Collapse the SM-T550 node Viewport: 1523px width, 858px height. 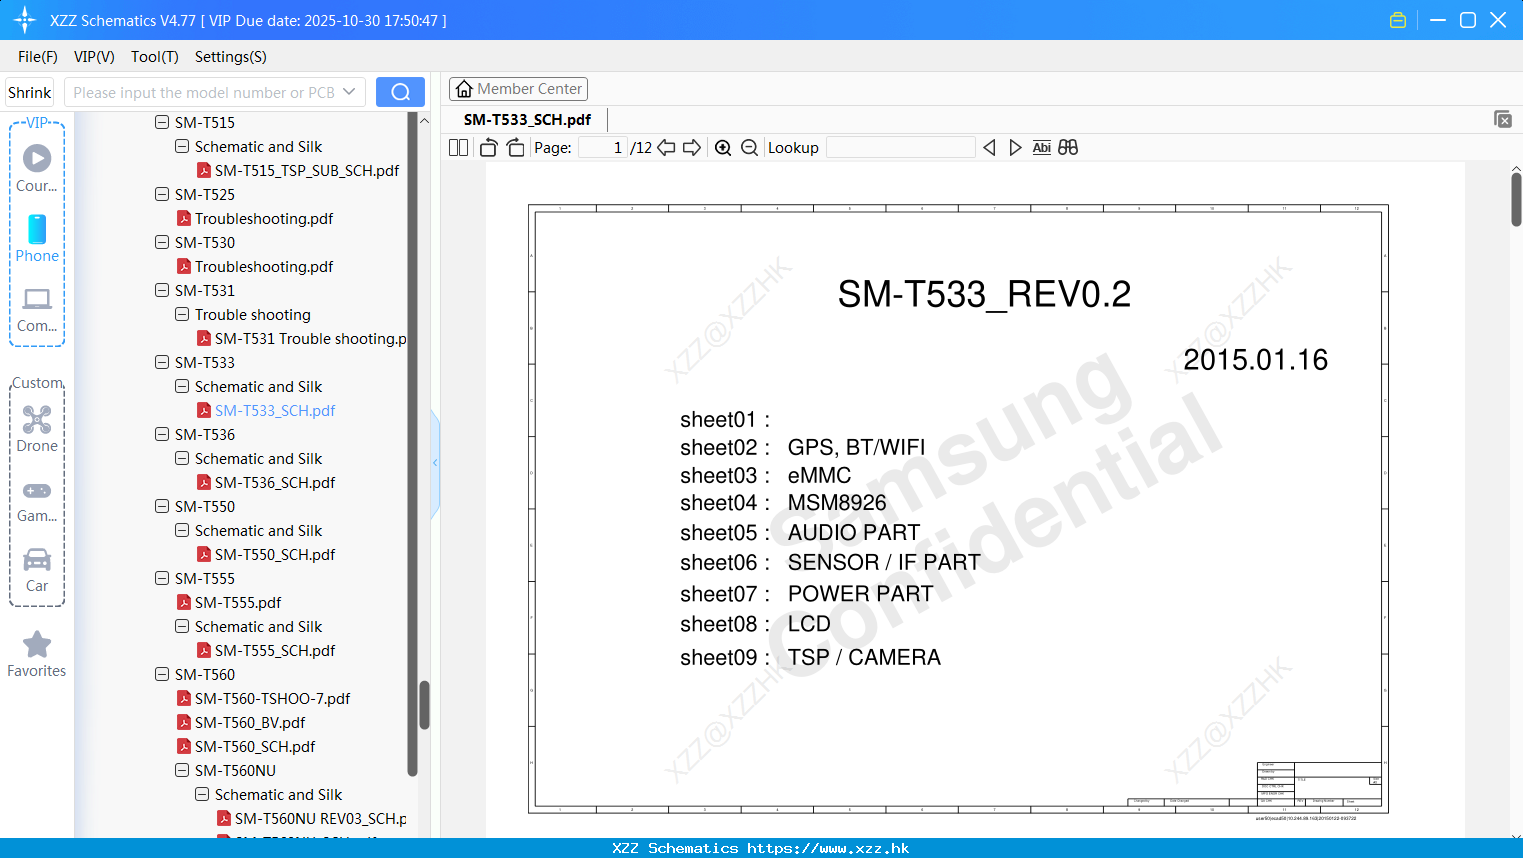pyautogui.click(x=162, y=506)
